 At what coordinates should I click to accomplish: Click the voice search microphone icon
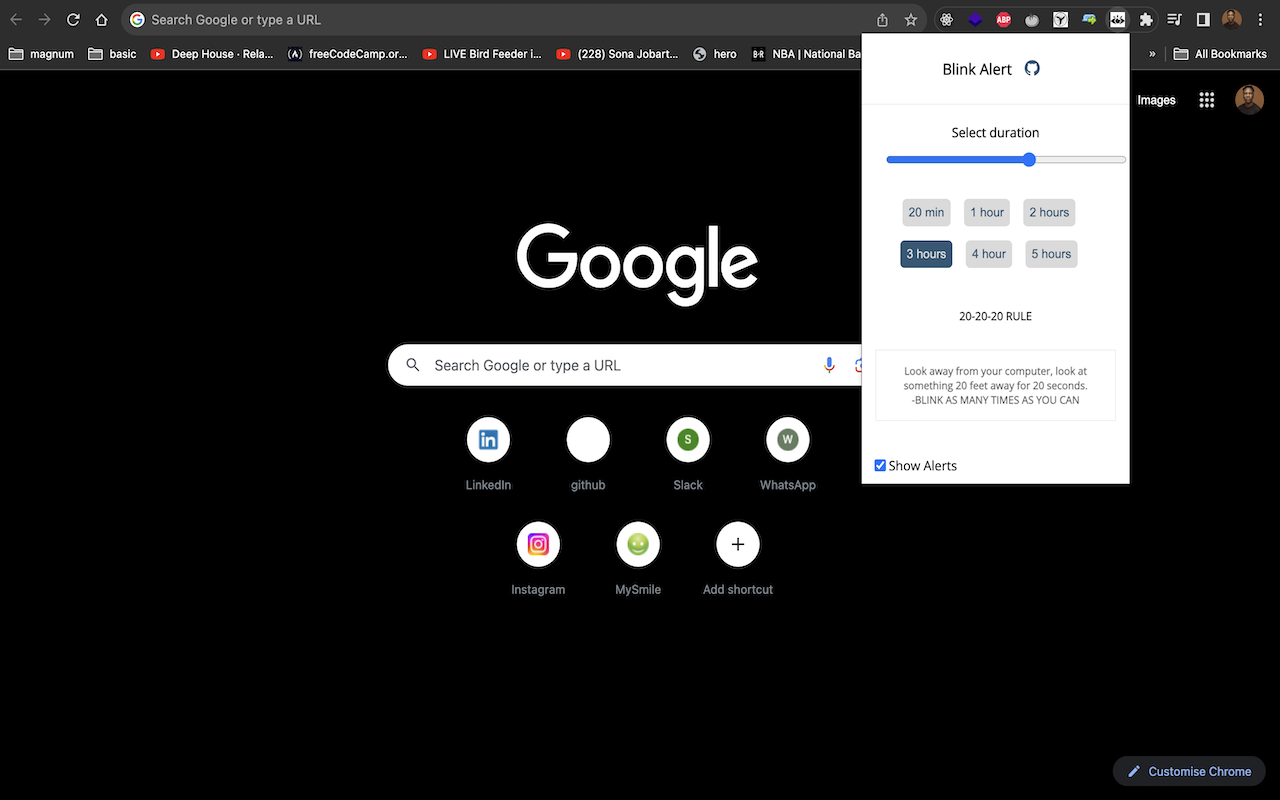point(829,365)
